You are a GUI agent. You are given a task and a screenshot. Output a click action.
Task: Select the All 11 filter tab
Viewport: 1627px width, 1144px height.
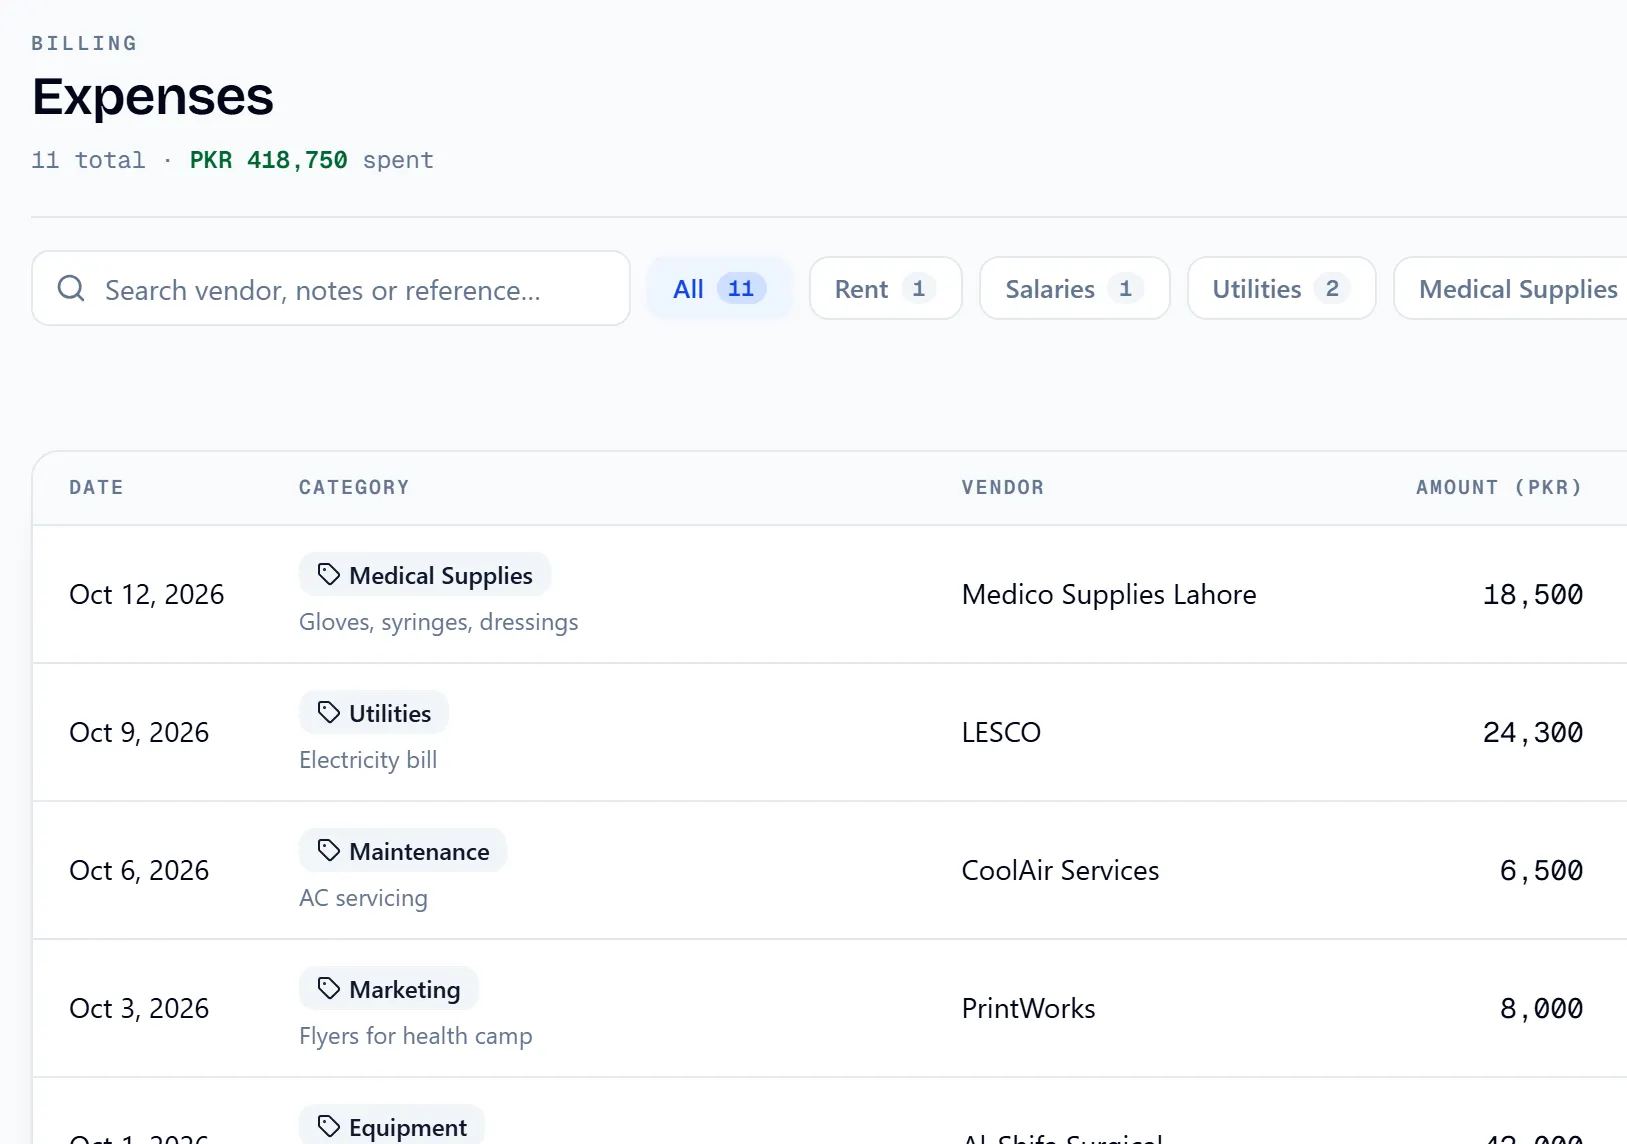point(720,288)
